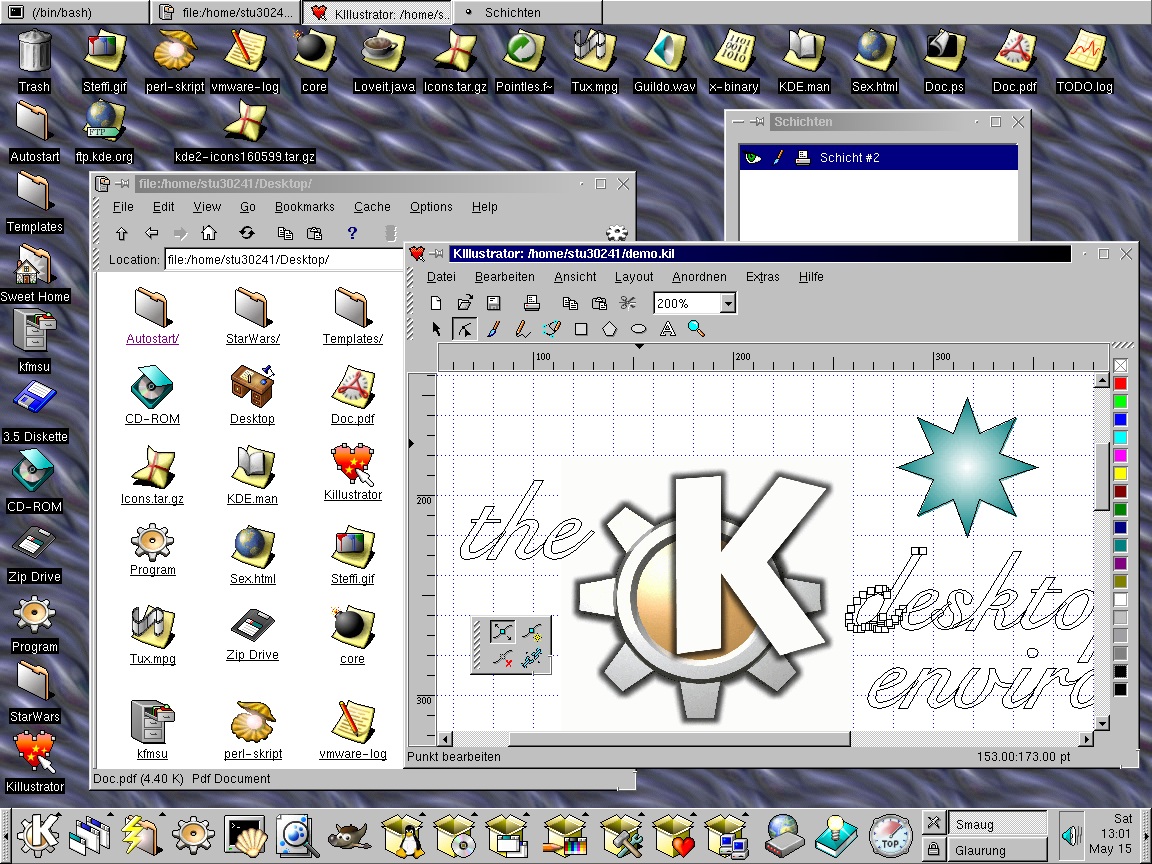Open the K application launcher menu
The width and height of the screenshot is (1152, 864).
click(x=40, y=832)
